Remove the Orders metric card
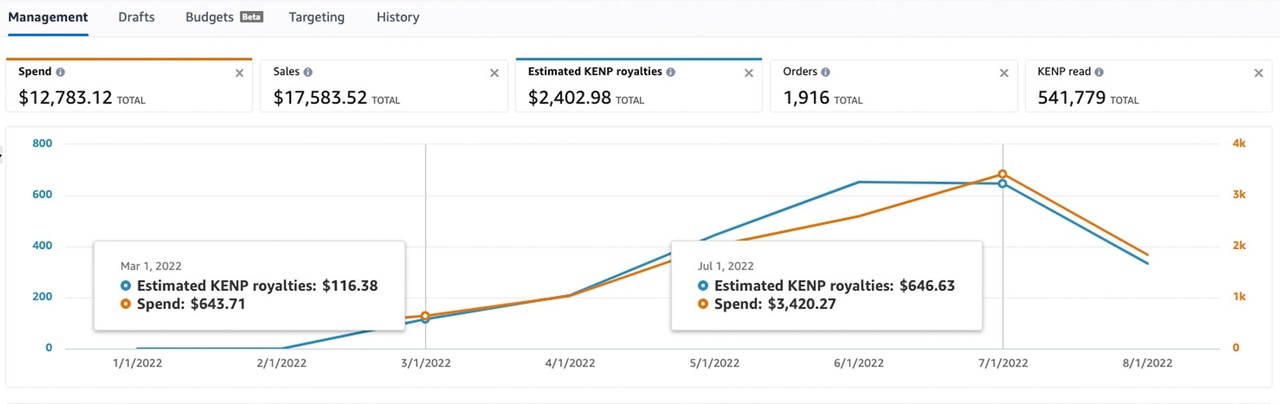This screenshot has width=1280, height=404. coord(1004,73)
